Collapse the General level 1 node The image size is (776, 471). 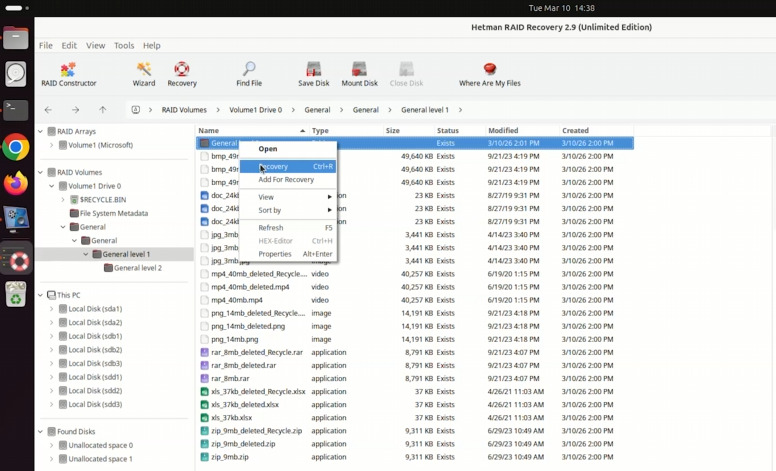pyautogui.click(x=86, y=254)
